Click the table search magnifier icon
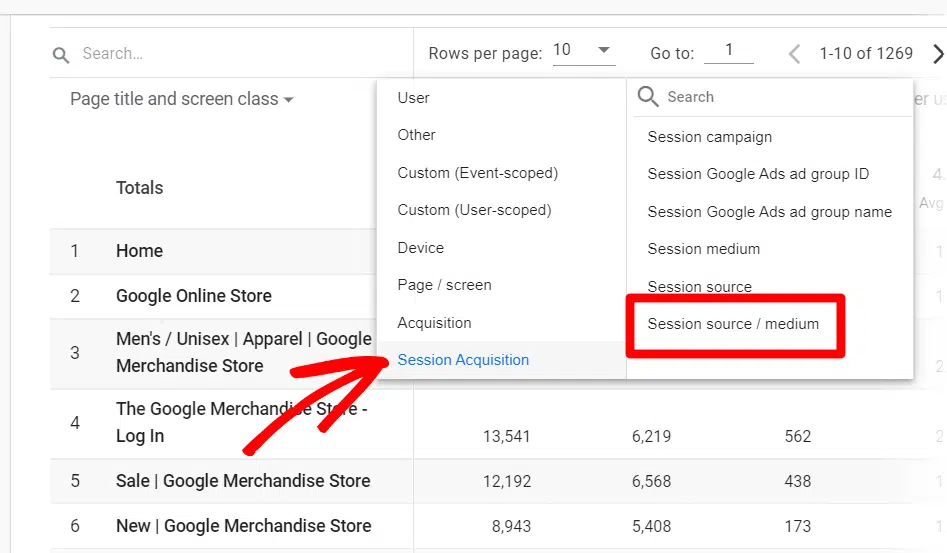 pos(62,54)
